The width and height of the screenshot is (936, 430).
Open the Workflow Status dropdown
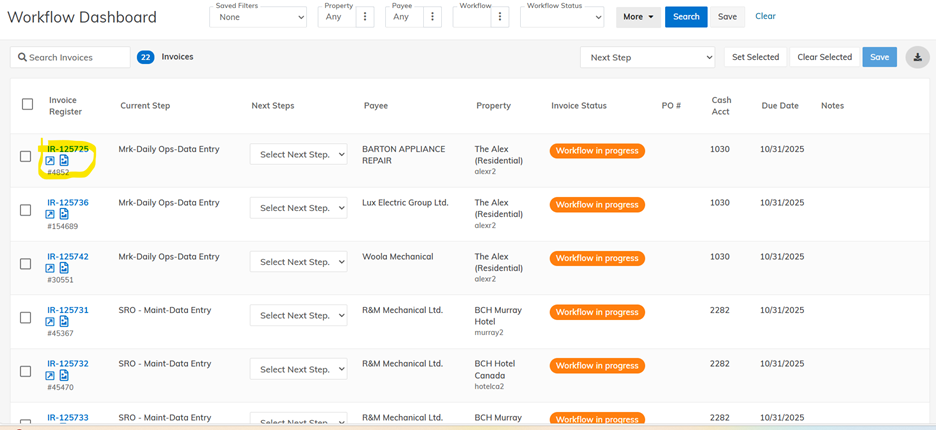[x=562, y=17]
